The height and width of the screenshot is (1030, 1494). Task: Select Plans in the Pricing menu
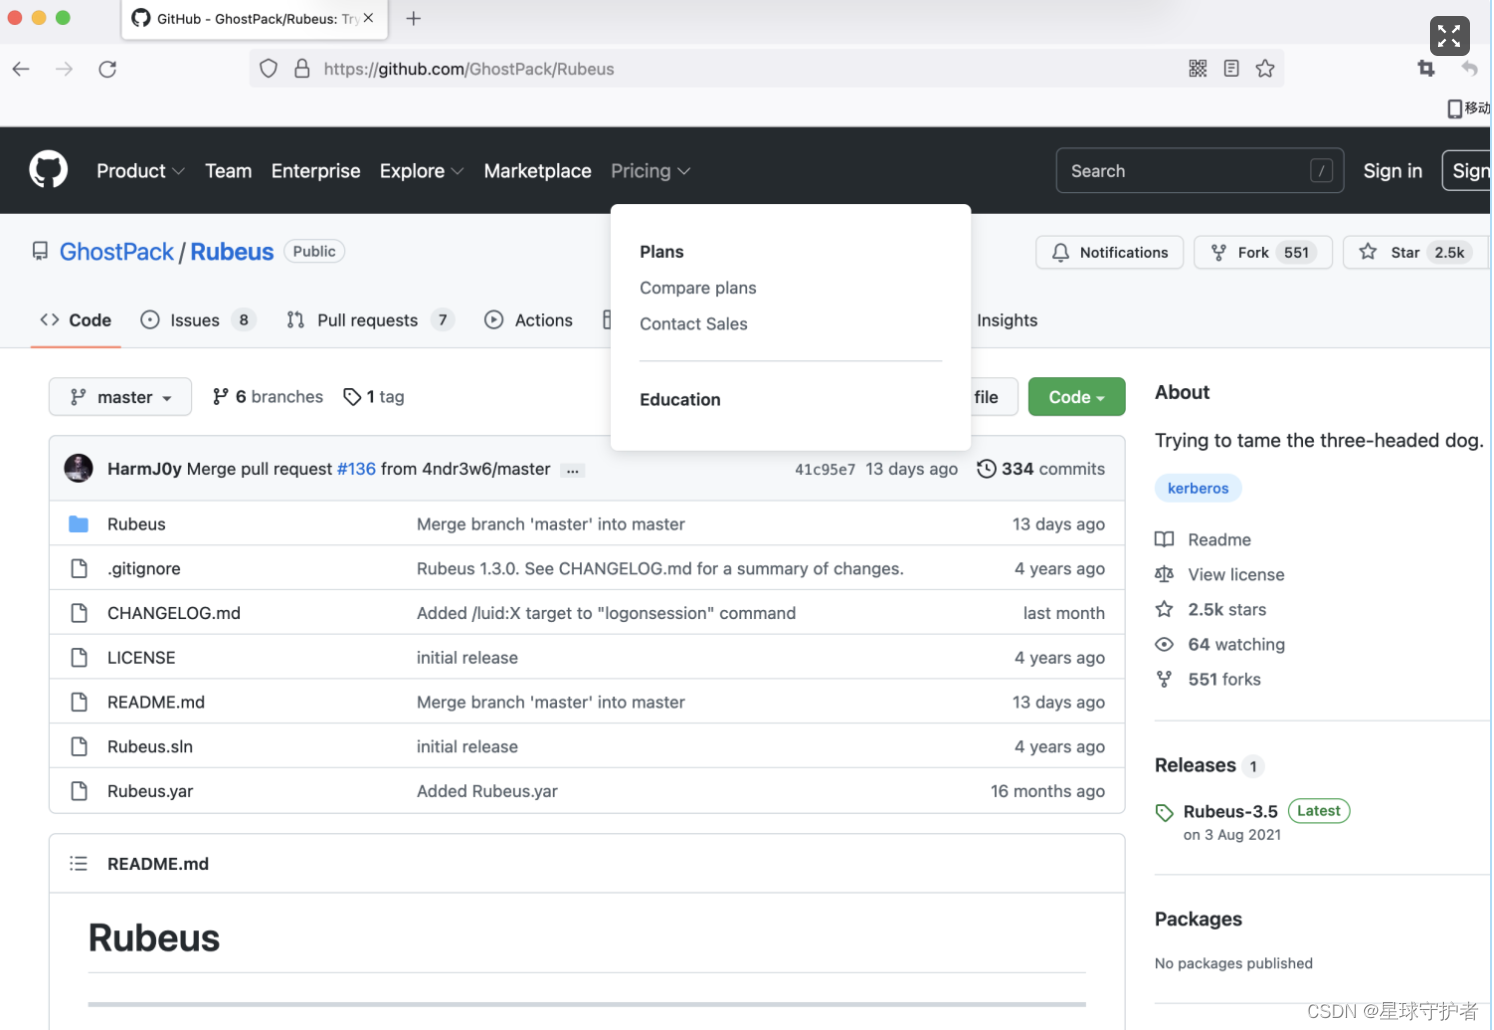tap(661, 252)
